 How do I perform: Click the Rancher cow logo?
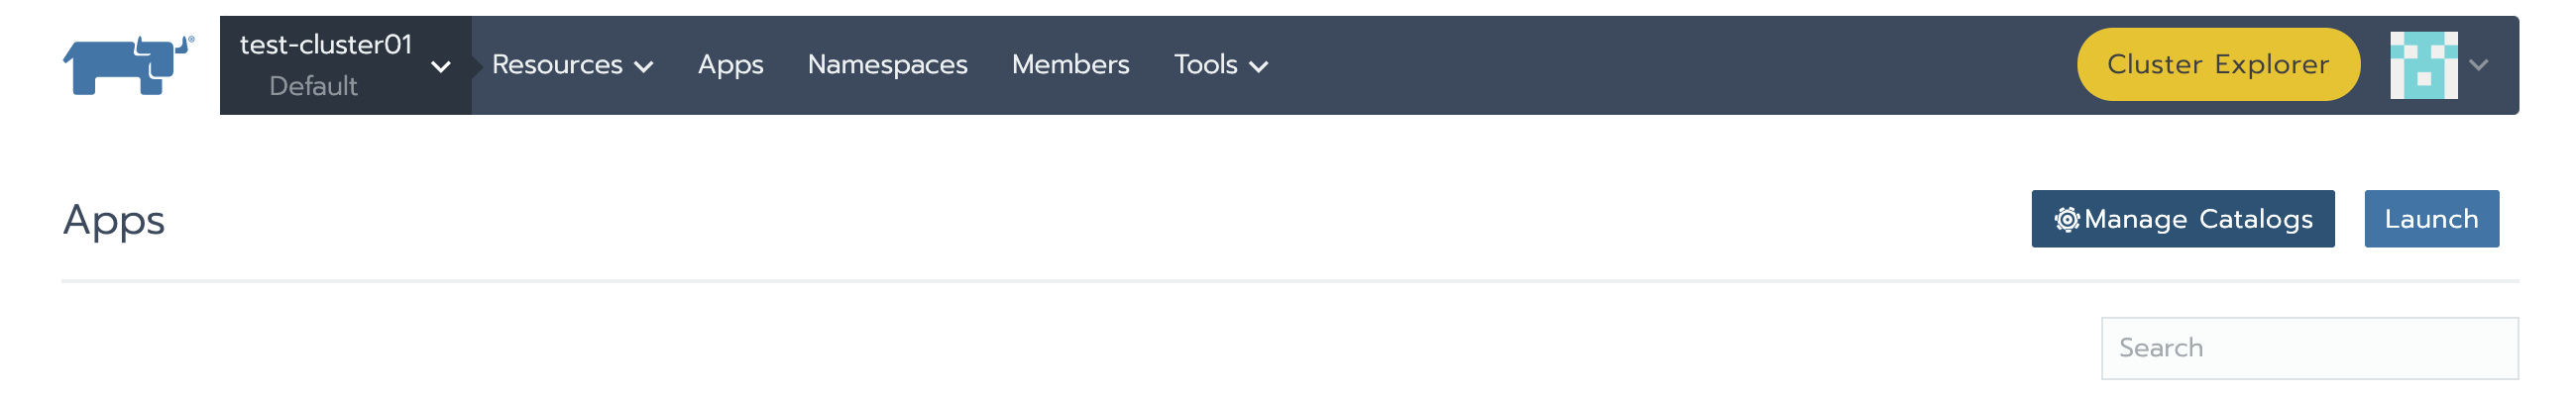tap(128, 65)
